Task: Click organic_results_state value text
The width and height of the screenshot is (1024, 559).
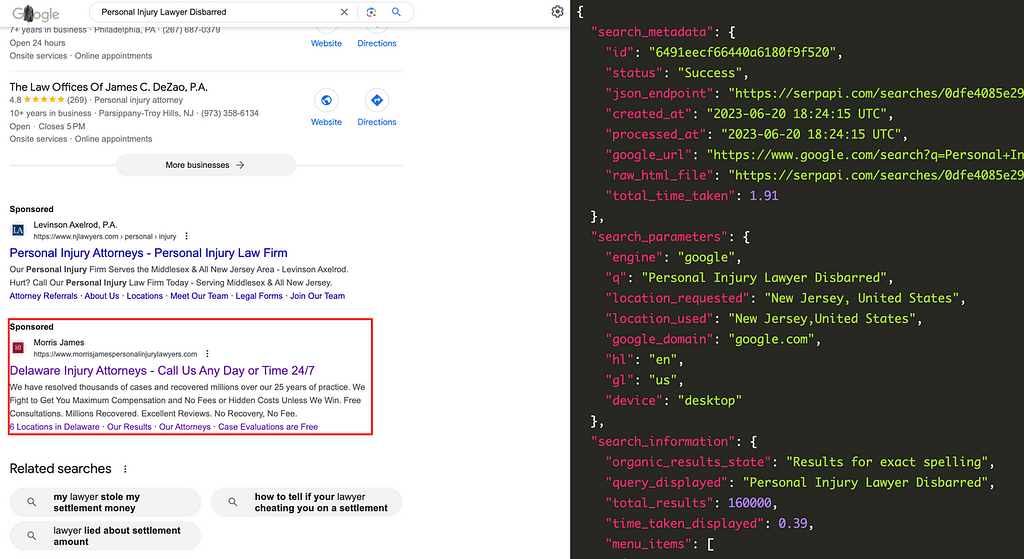Action: (x=887, y=462)
